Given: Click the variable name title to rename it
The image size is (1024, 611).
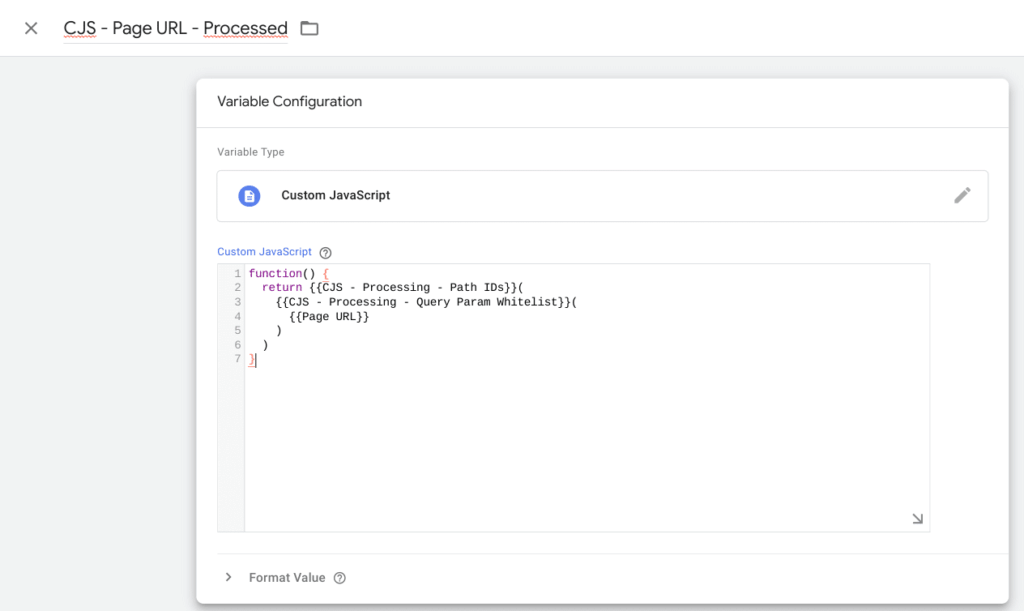Looking at the screenshot, I should pyautogui.click(x=175, y=28).
